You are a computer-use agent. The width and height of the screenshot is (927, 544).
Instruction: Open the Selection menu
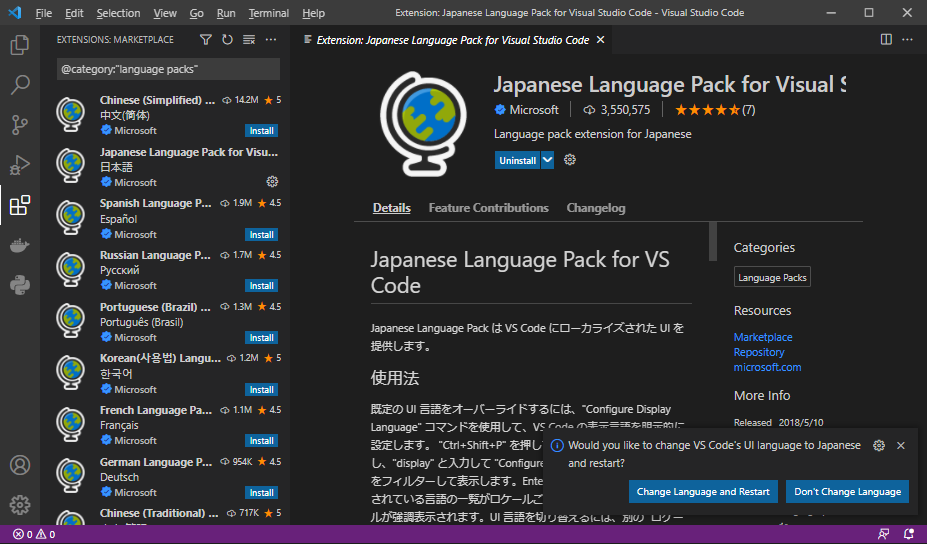click(118, 13)
